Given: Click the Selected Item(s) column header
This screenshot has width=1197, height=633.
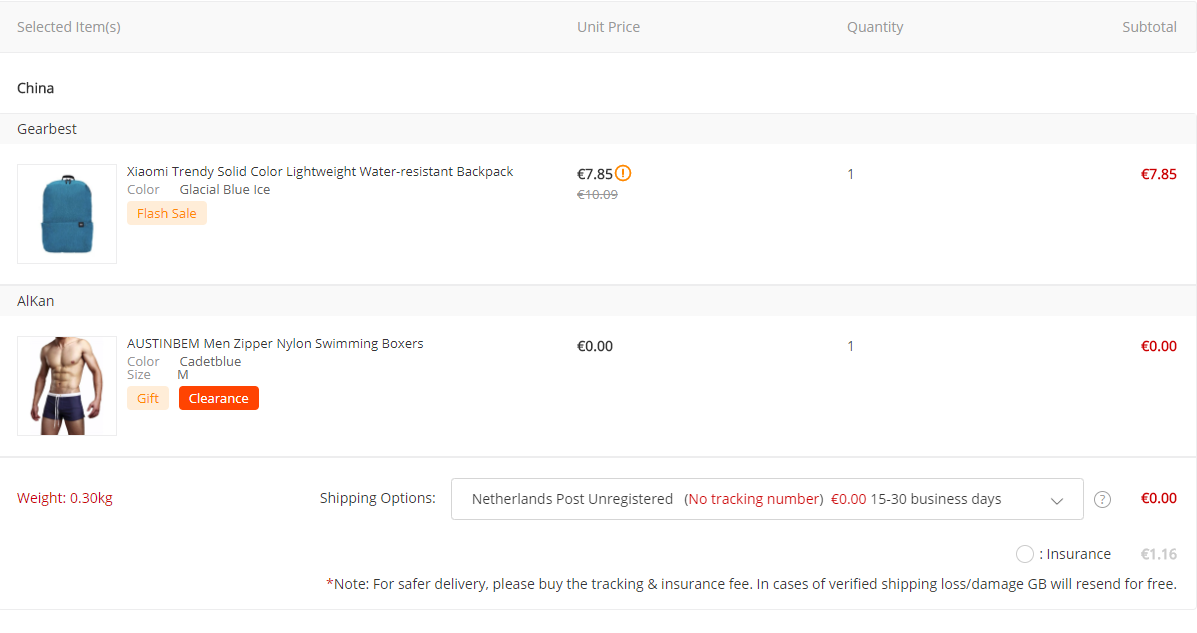Looking at the screenshot, I should pos(69,27).
